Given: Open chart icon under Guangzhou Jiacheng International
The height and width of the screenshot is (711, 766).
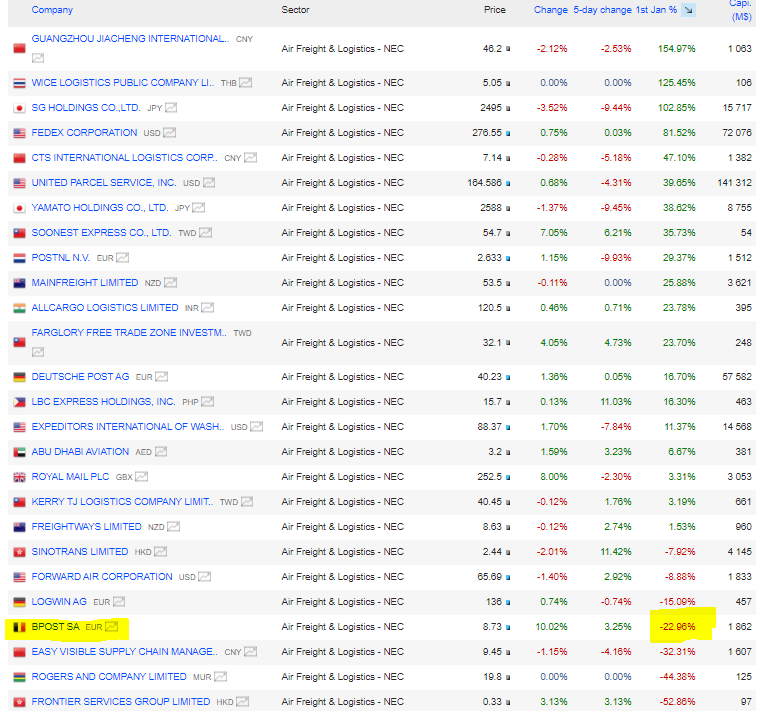Looking at the screenshot, I should 38,58.
